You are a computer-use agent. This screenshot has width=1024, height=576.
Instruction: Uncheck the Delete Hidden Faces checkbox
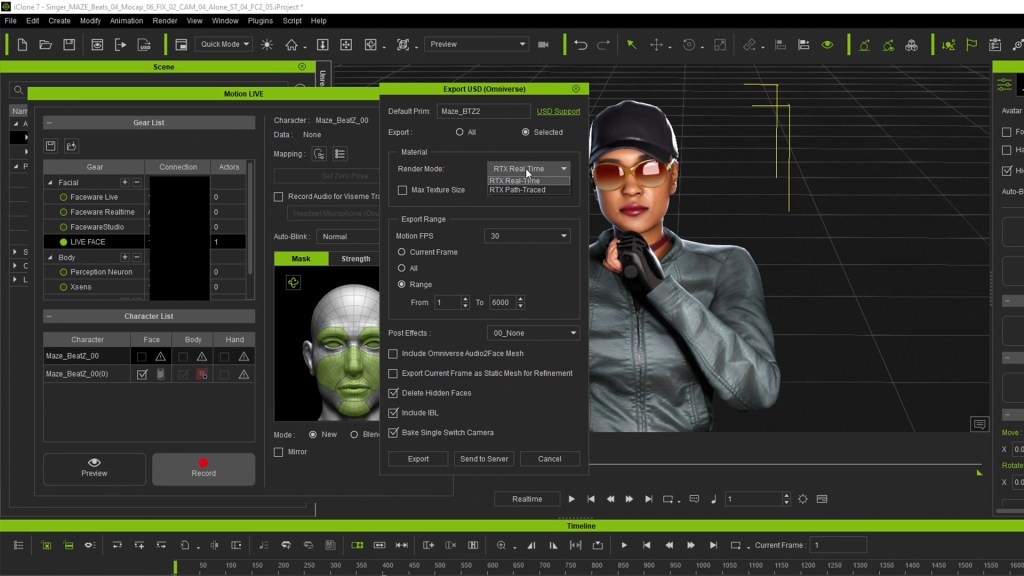(x=393, y=393)
